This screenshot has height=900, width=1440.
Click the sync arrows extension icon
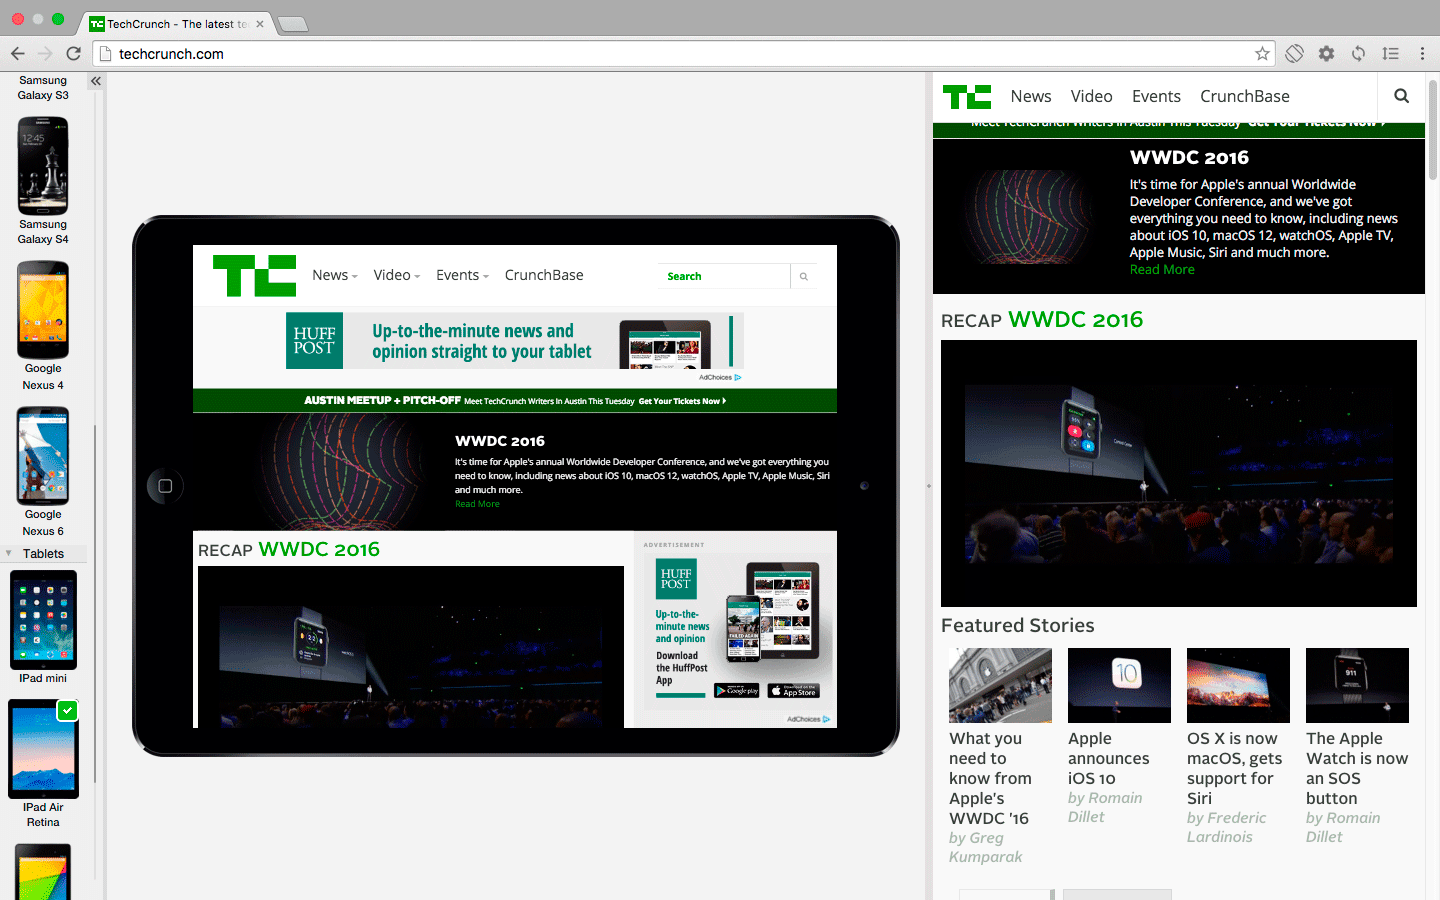point(1358,54)
